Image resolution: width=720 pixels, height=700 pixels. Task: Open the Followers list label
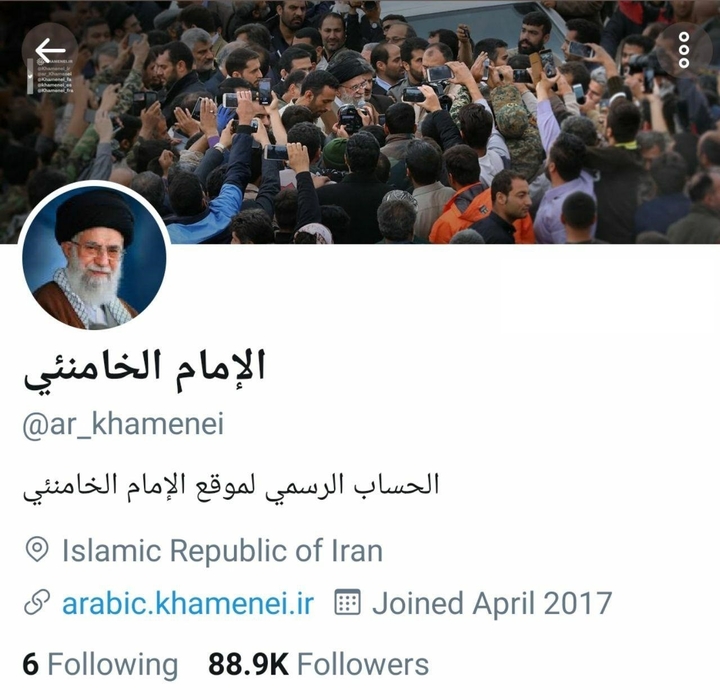pyautogui.click(x=363, y=664)
